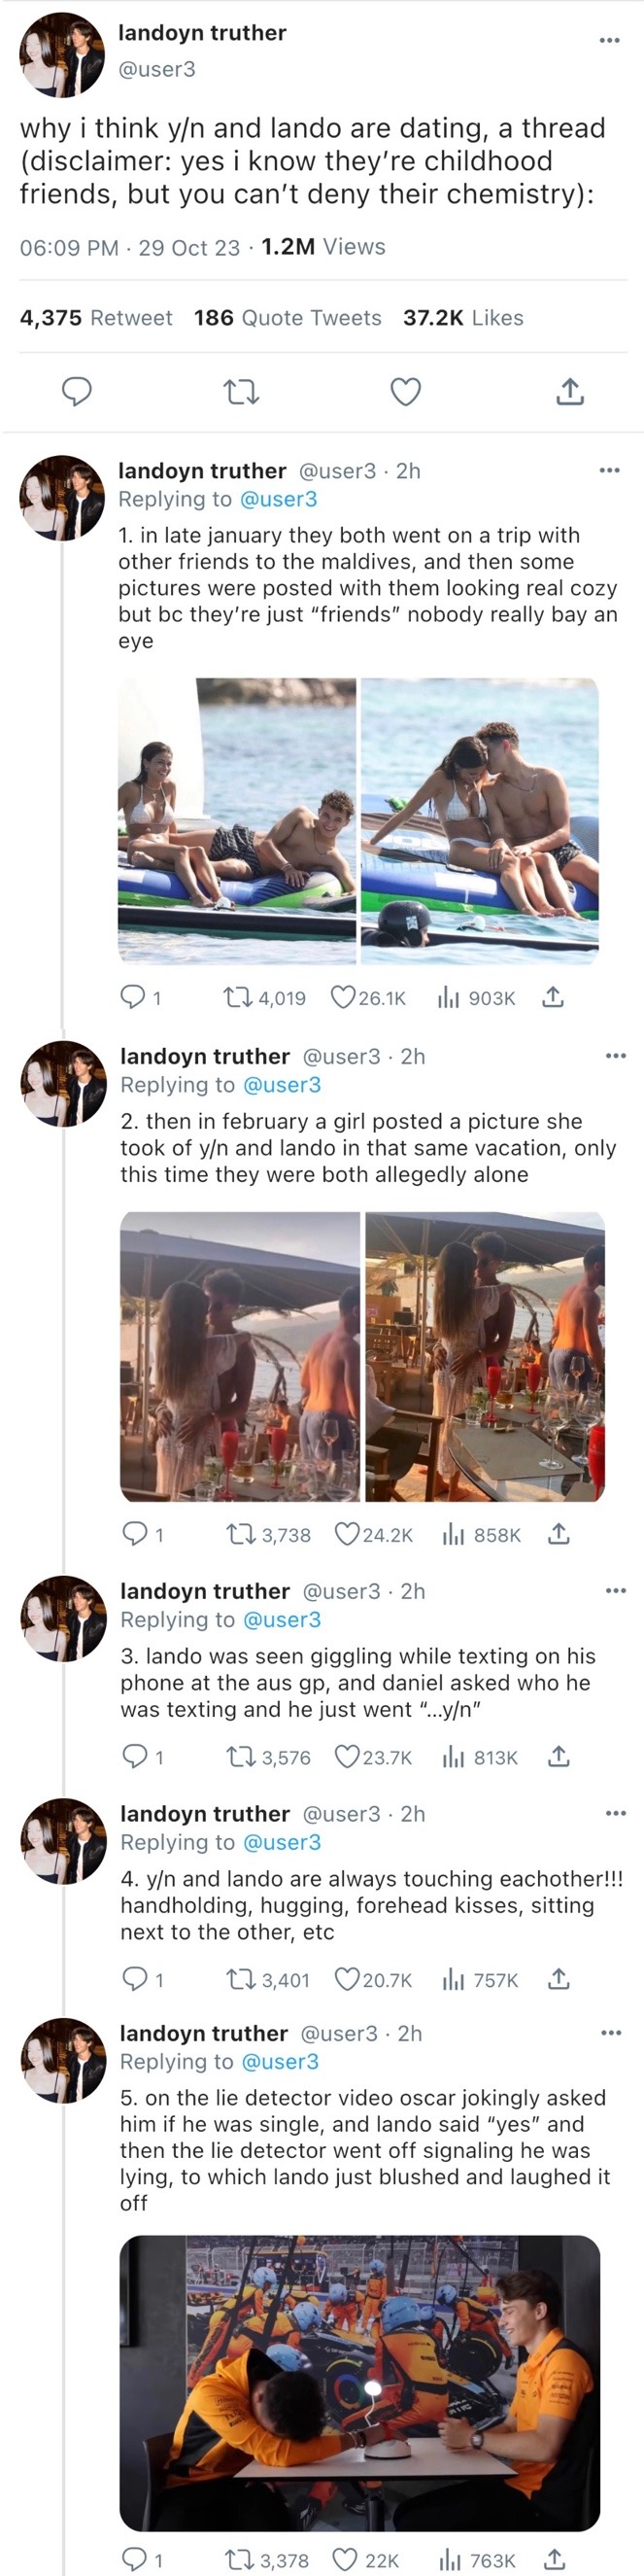Screen dimensions: 644x2576
Task: Open the 37.2K Likes list
Action: (x=463, y=318)
